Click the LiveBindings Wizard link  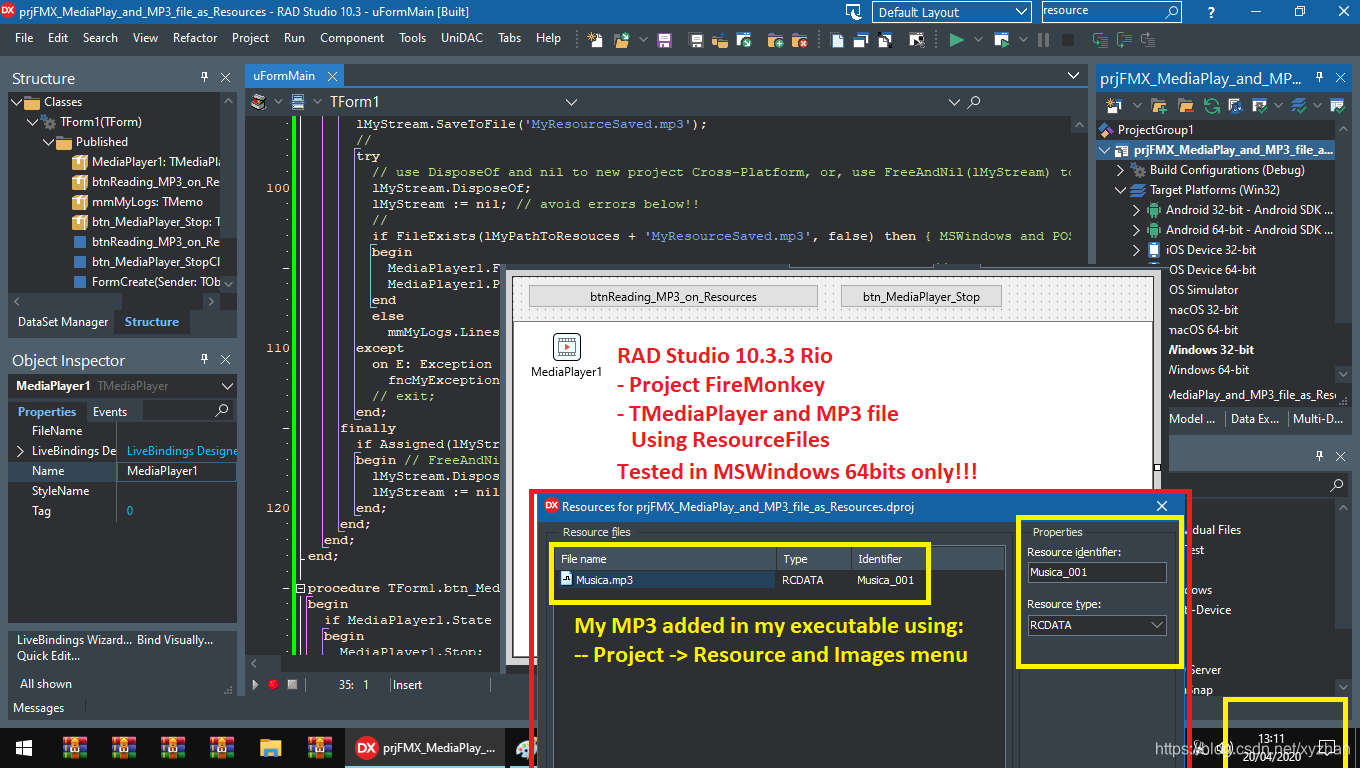(x=73, y=640)
